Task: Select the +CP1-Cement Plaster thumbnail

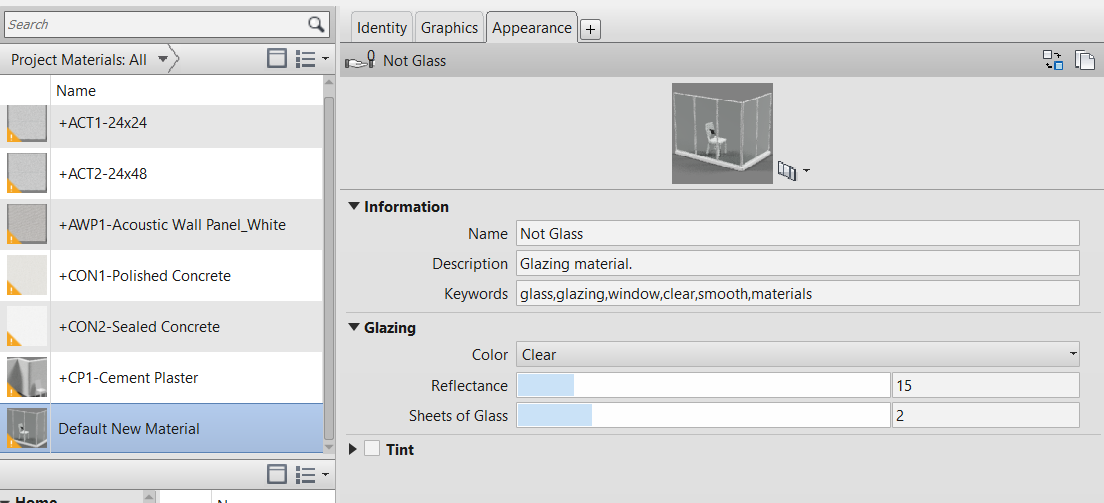Action: click(27, 377)
